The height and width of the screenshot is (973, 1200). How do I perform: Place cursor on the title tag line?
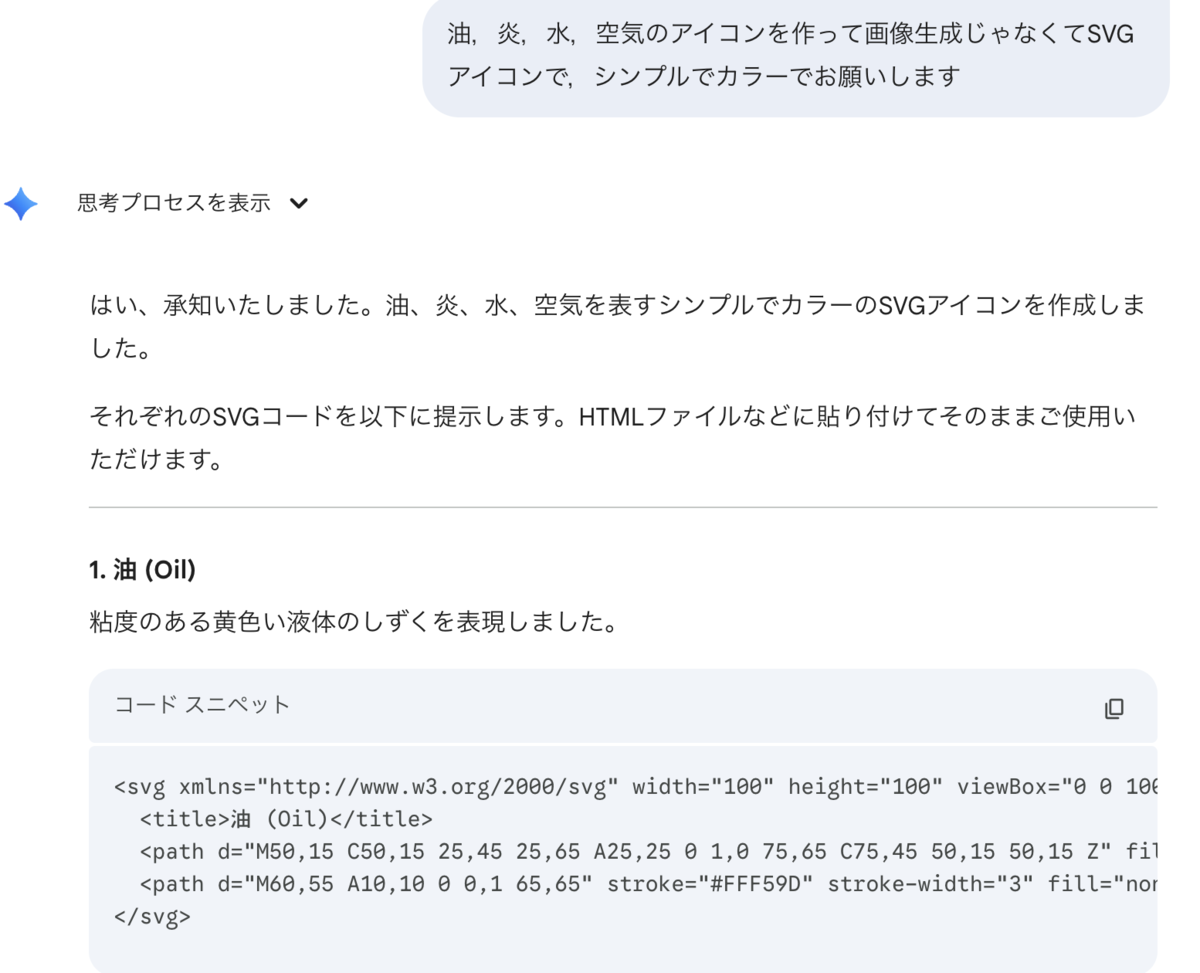click(x=286, y=819)
